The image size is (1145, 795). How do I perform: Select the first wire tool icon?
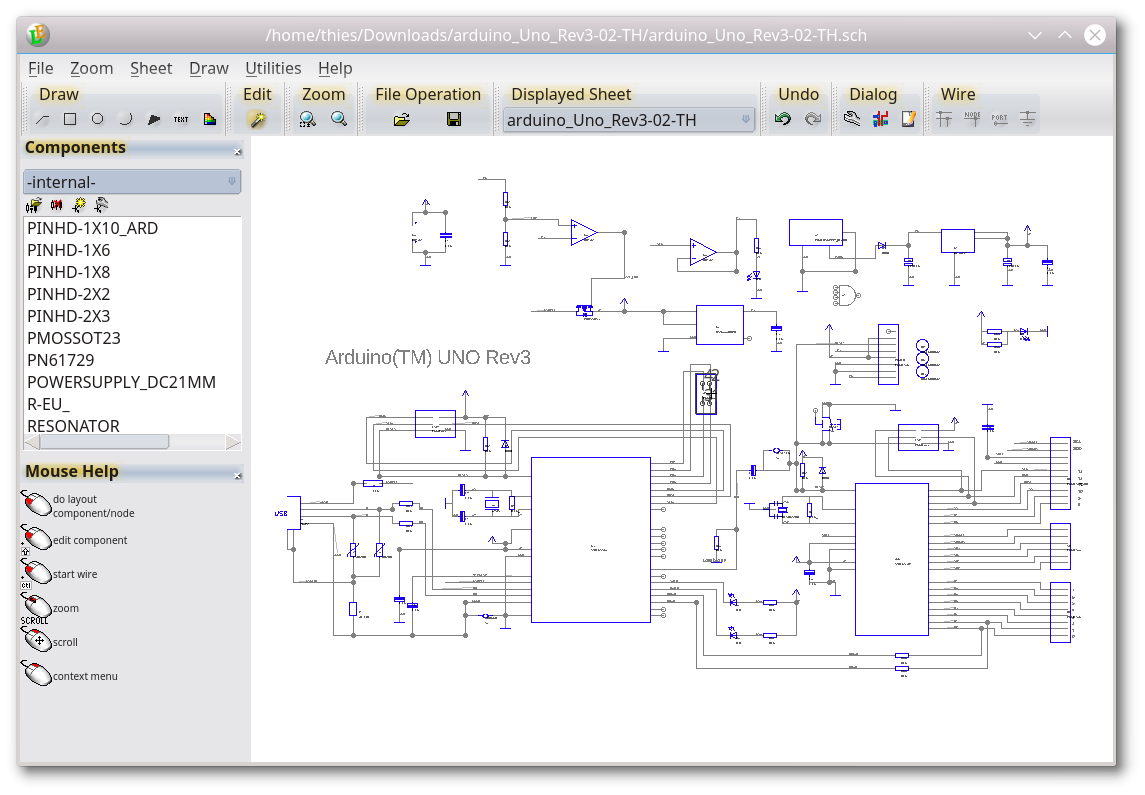(x=944, y=119)
